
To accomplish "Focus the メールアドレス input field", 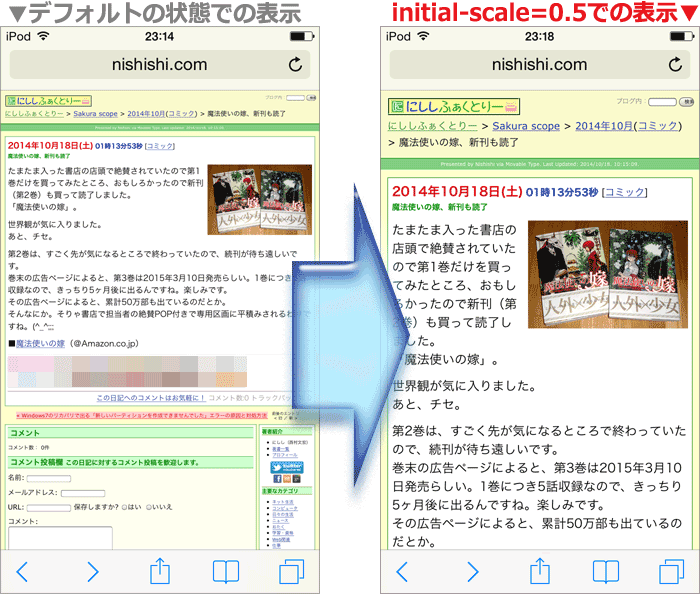I will pyautogui.click(x=83, y=493).
